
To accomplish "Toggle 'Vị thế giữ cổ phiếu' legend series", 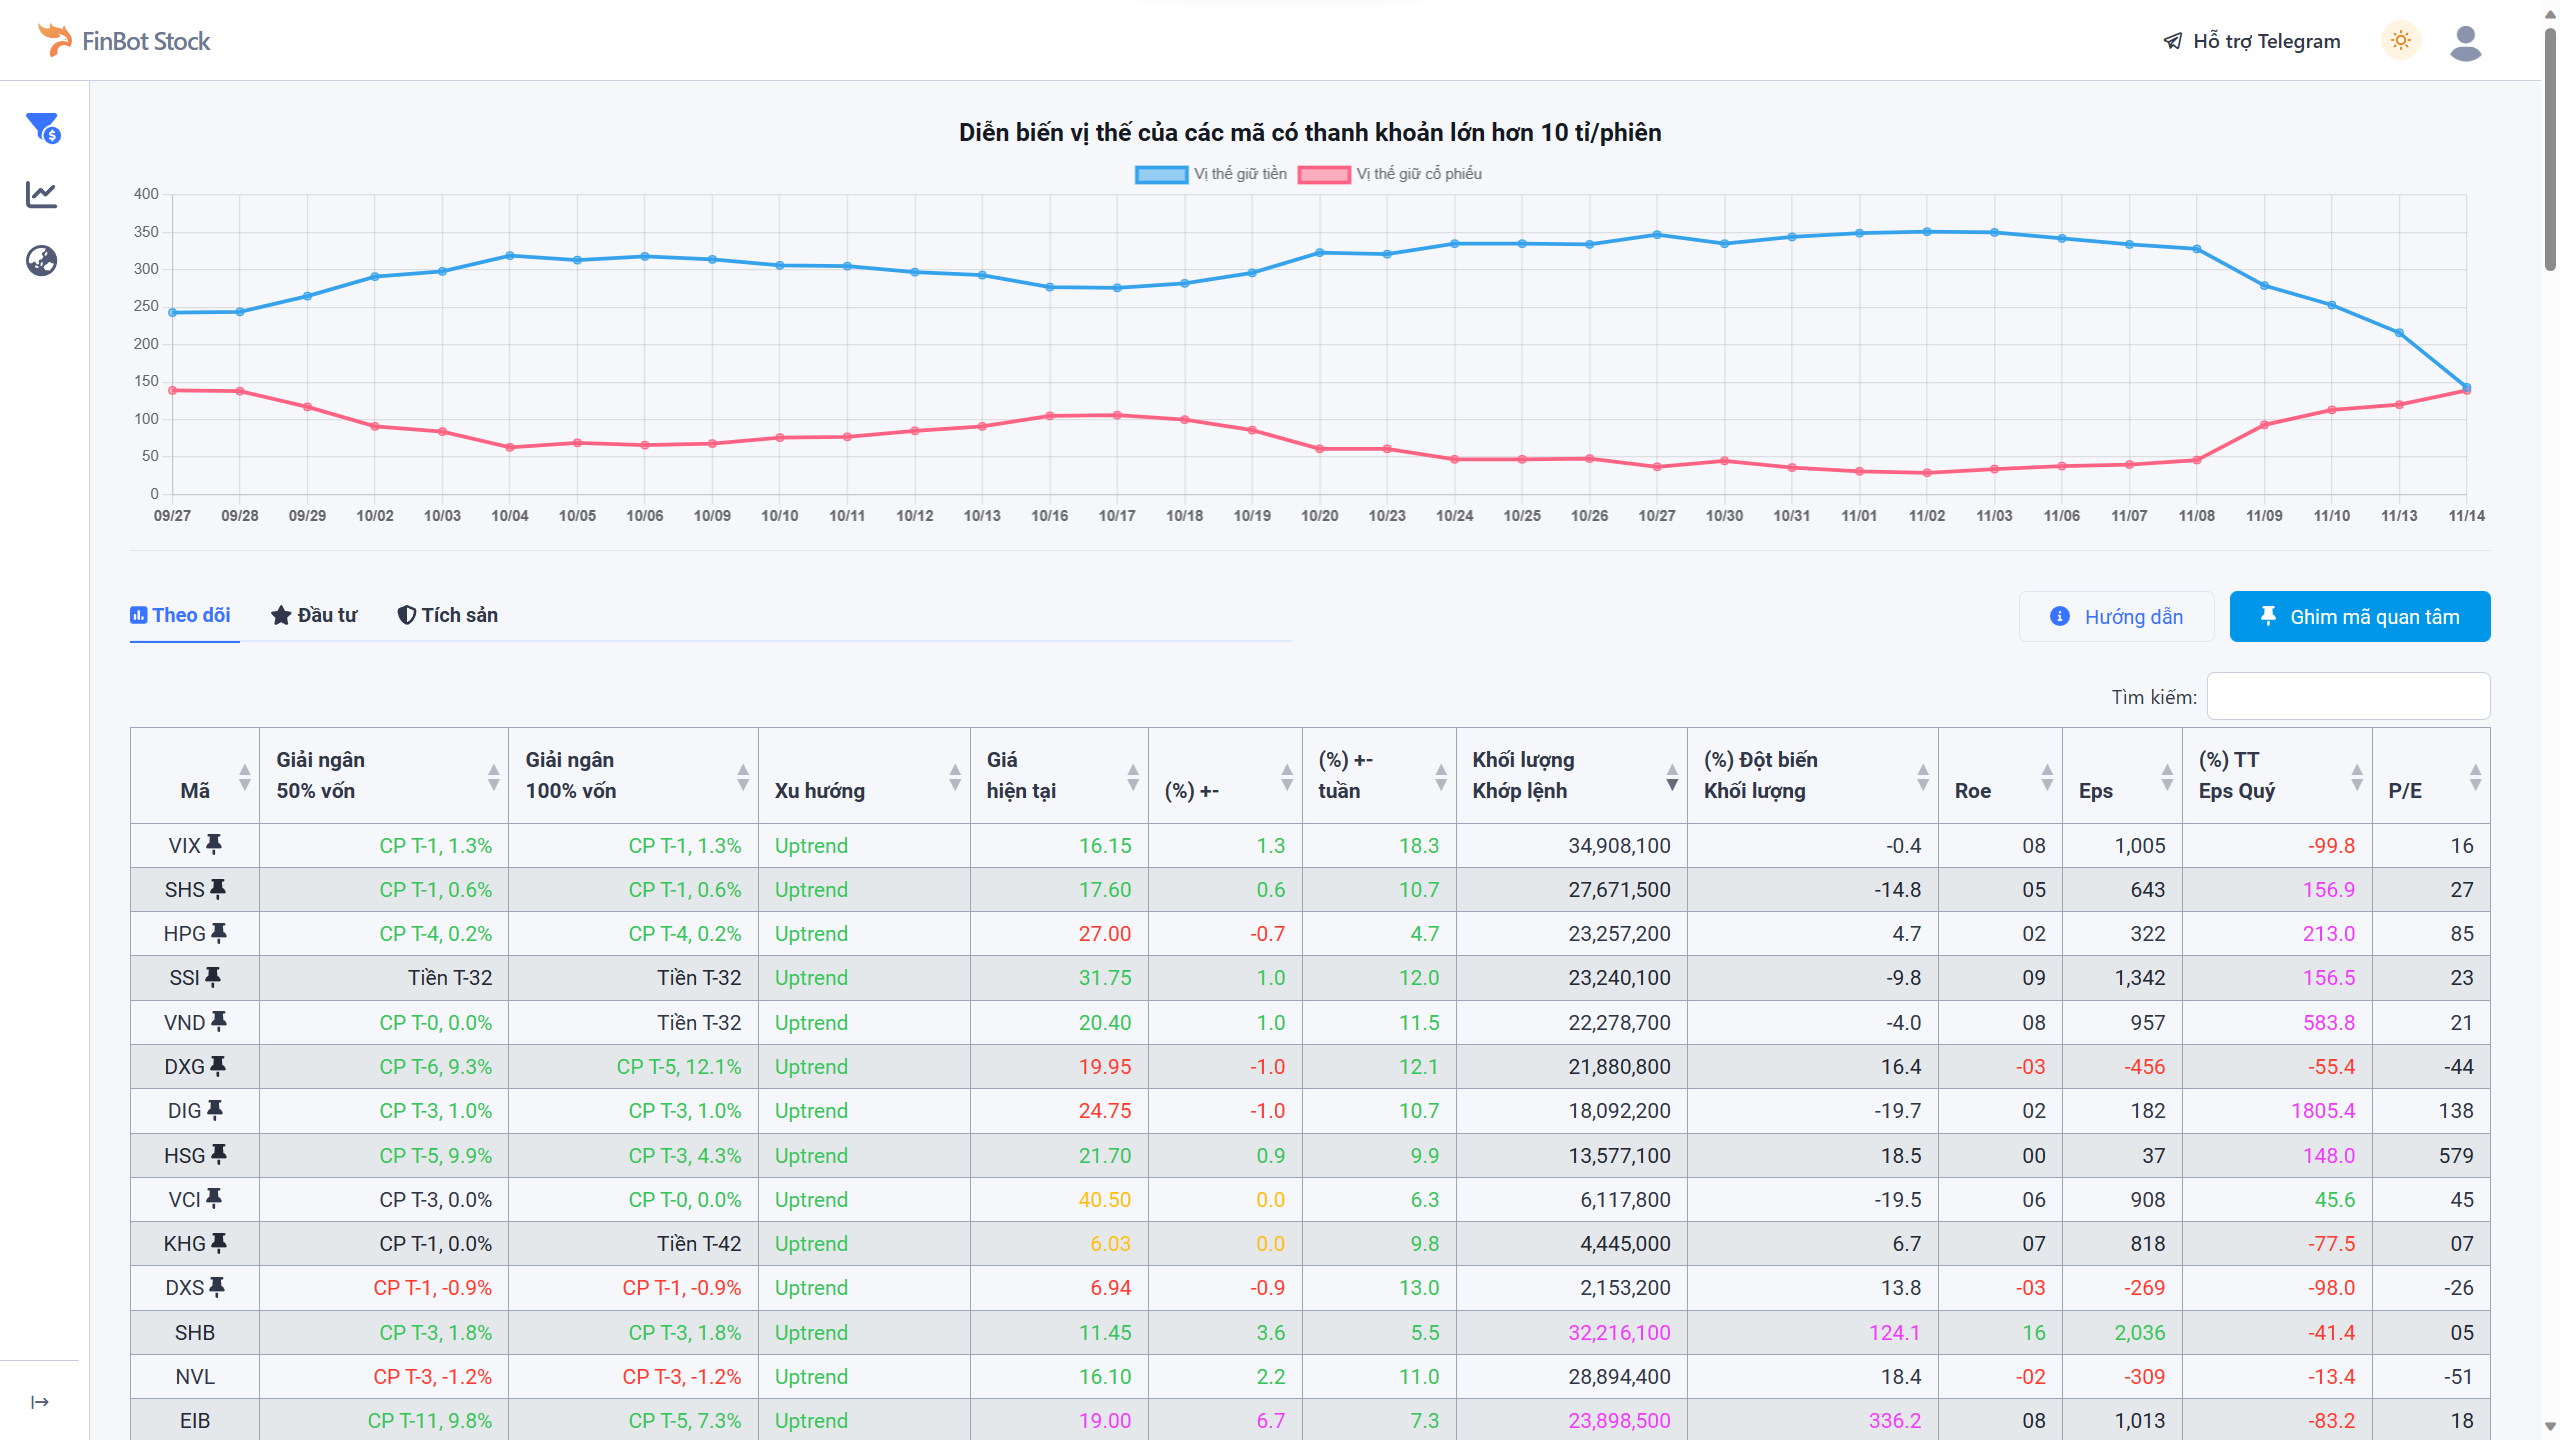I will pos(1390,174).
